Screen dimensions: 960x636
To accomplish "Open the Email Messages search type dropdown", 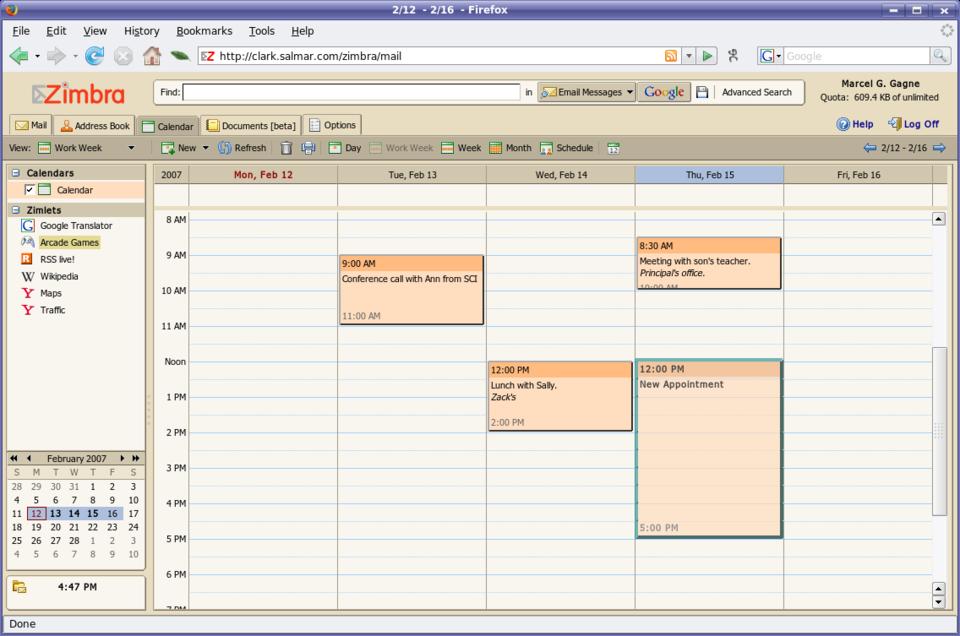I will click(x=587, y=92).
